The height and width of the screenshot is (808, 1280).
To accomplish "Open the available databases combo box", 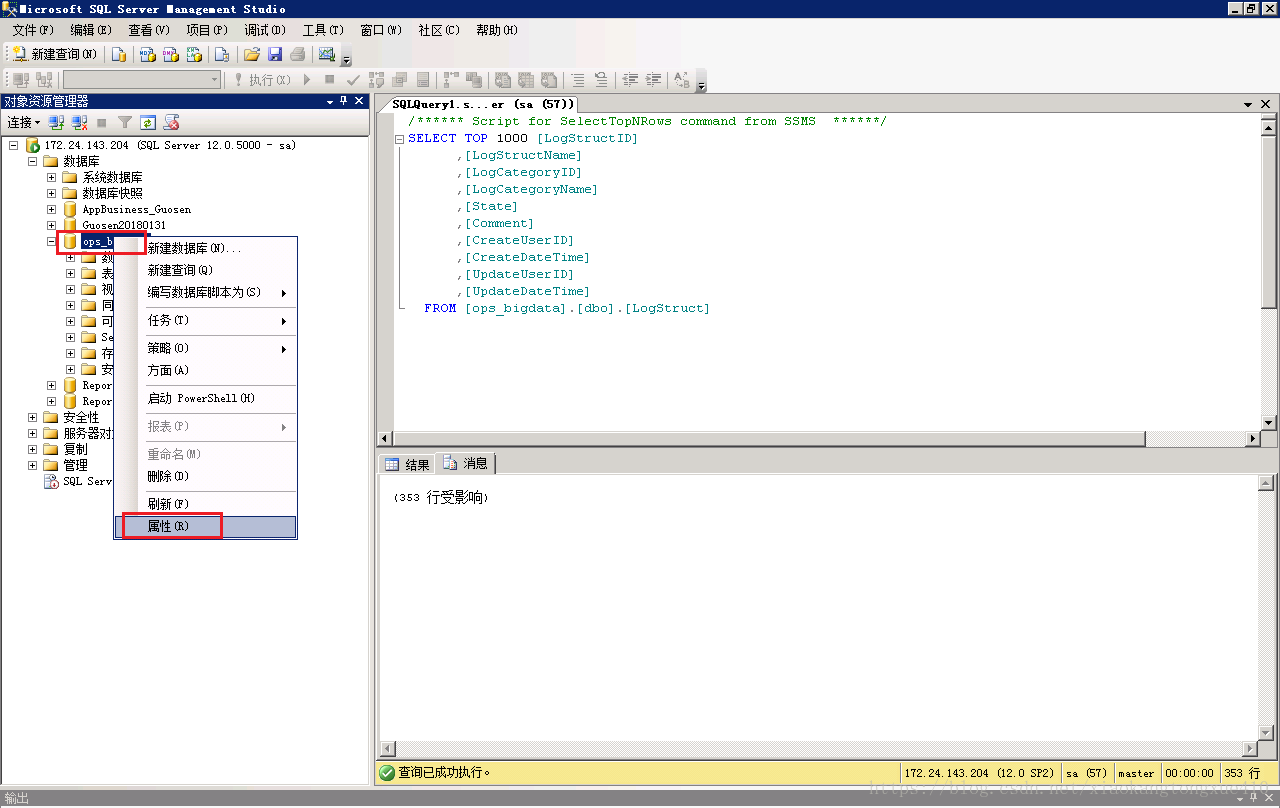I will click(142, 80).
